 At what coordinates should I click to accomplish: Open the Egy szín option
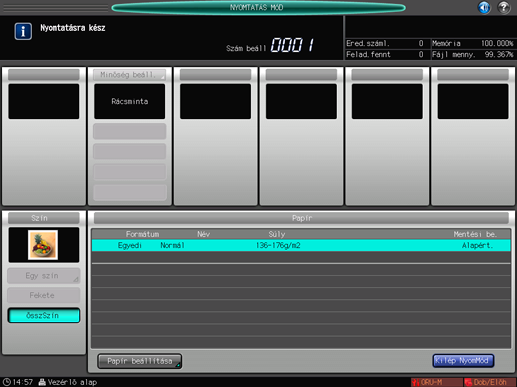[44, 276]
